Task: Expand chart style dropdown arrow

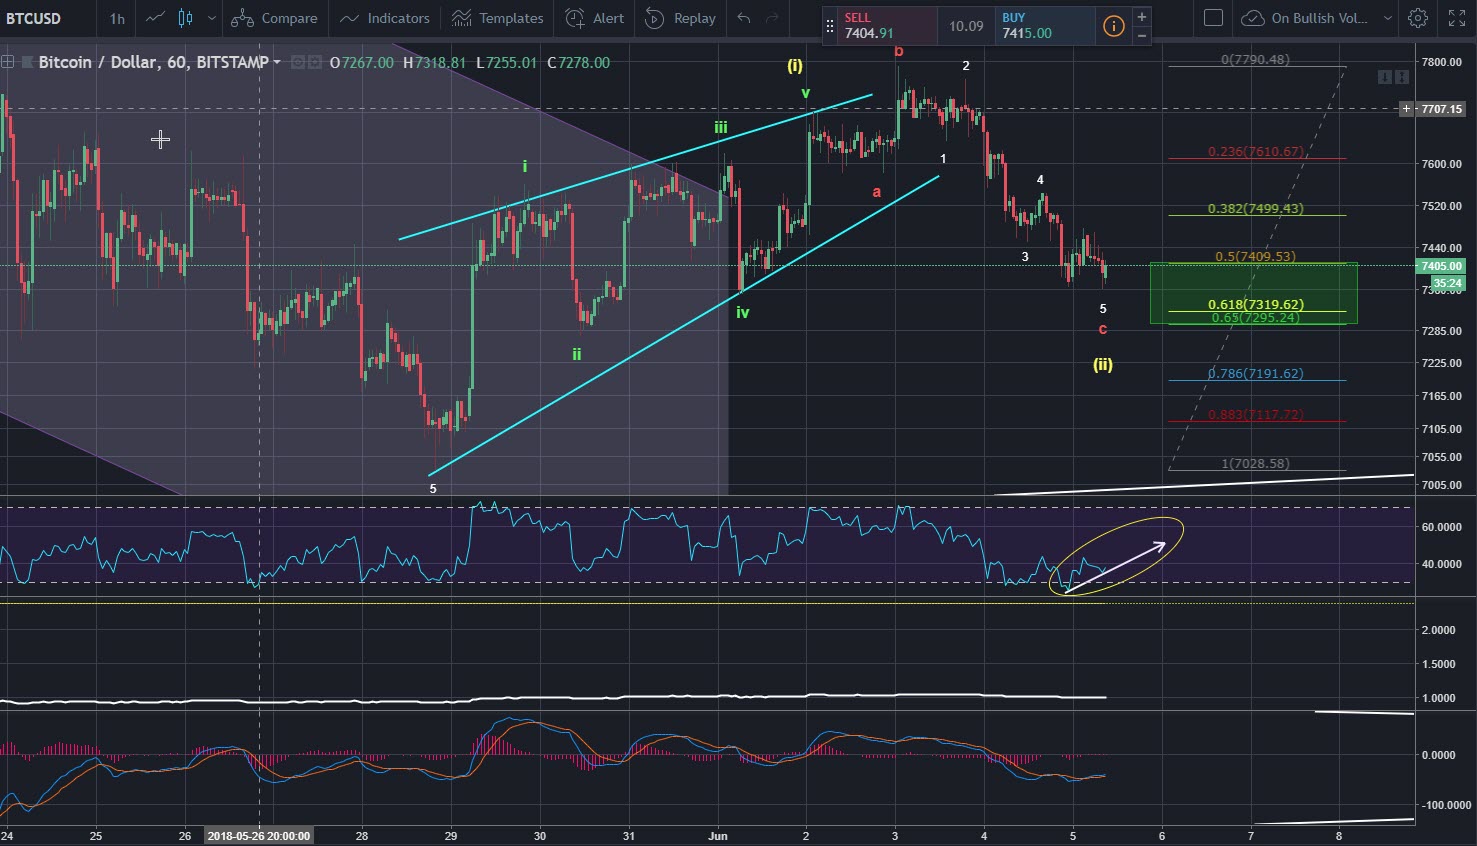Action: click(211, 18)
